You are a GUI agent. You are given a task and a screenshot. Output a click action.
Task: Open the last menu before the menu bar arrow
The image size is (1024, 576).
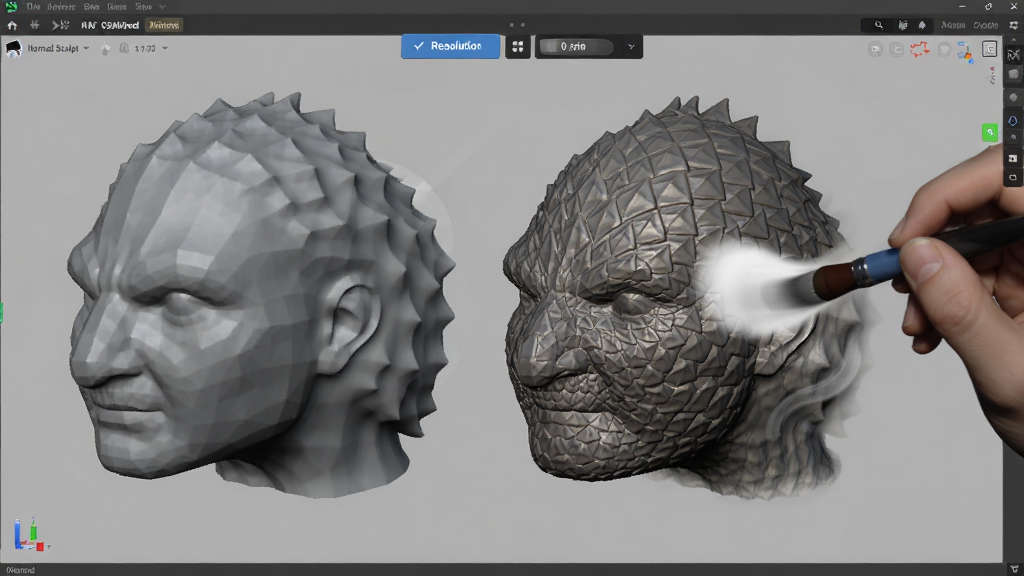pyautogui.click(x=143, y=7)
